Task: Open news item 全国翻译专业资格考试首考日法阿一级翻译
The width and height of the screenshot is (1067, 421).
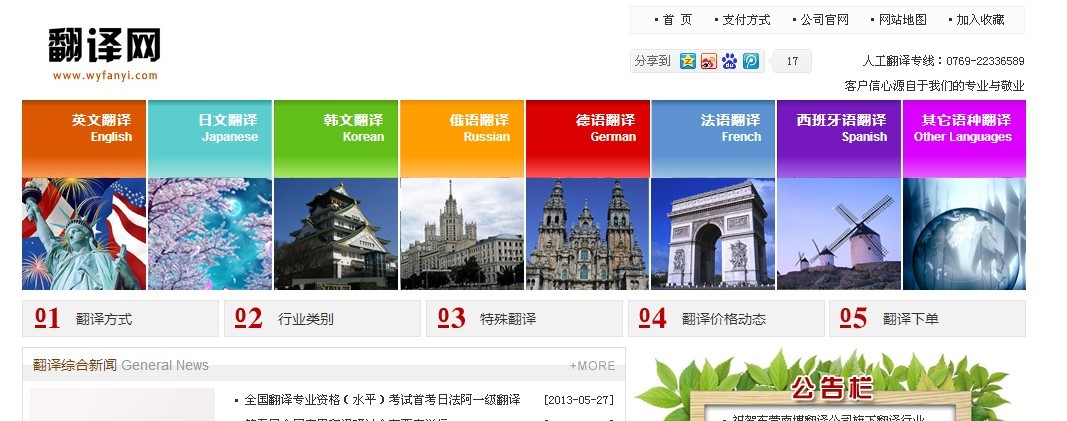Action: tap(382, 399)
